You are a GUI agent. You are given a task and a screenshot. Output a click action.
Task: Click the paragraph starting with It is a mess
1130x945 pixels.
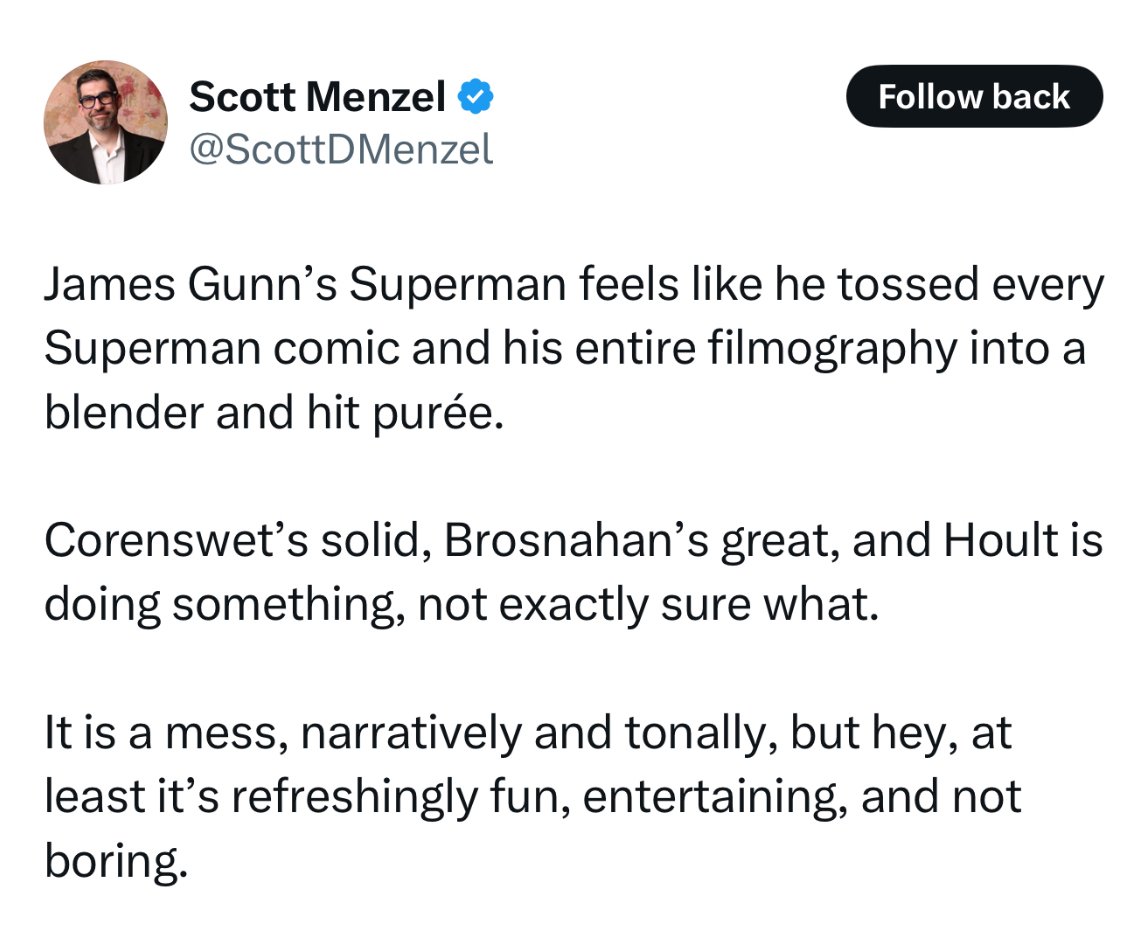point(533,796)
